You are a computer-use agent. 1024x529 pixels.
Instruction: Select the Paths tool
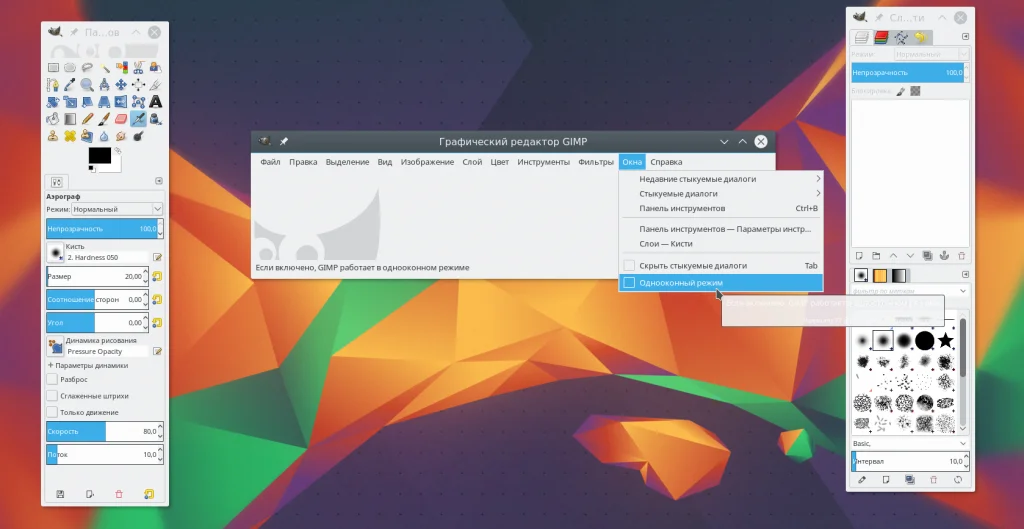(x=53, y=85)
